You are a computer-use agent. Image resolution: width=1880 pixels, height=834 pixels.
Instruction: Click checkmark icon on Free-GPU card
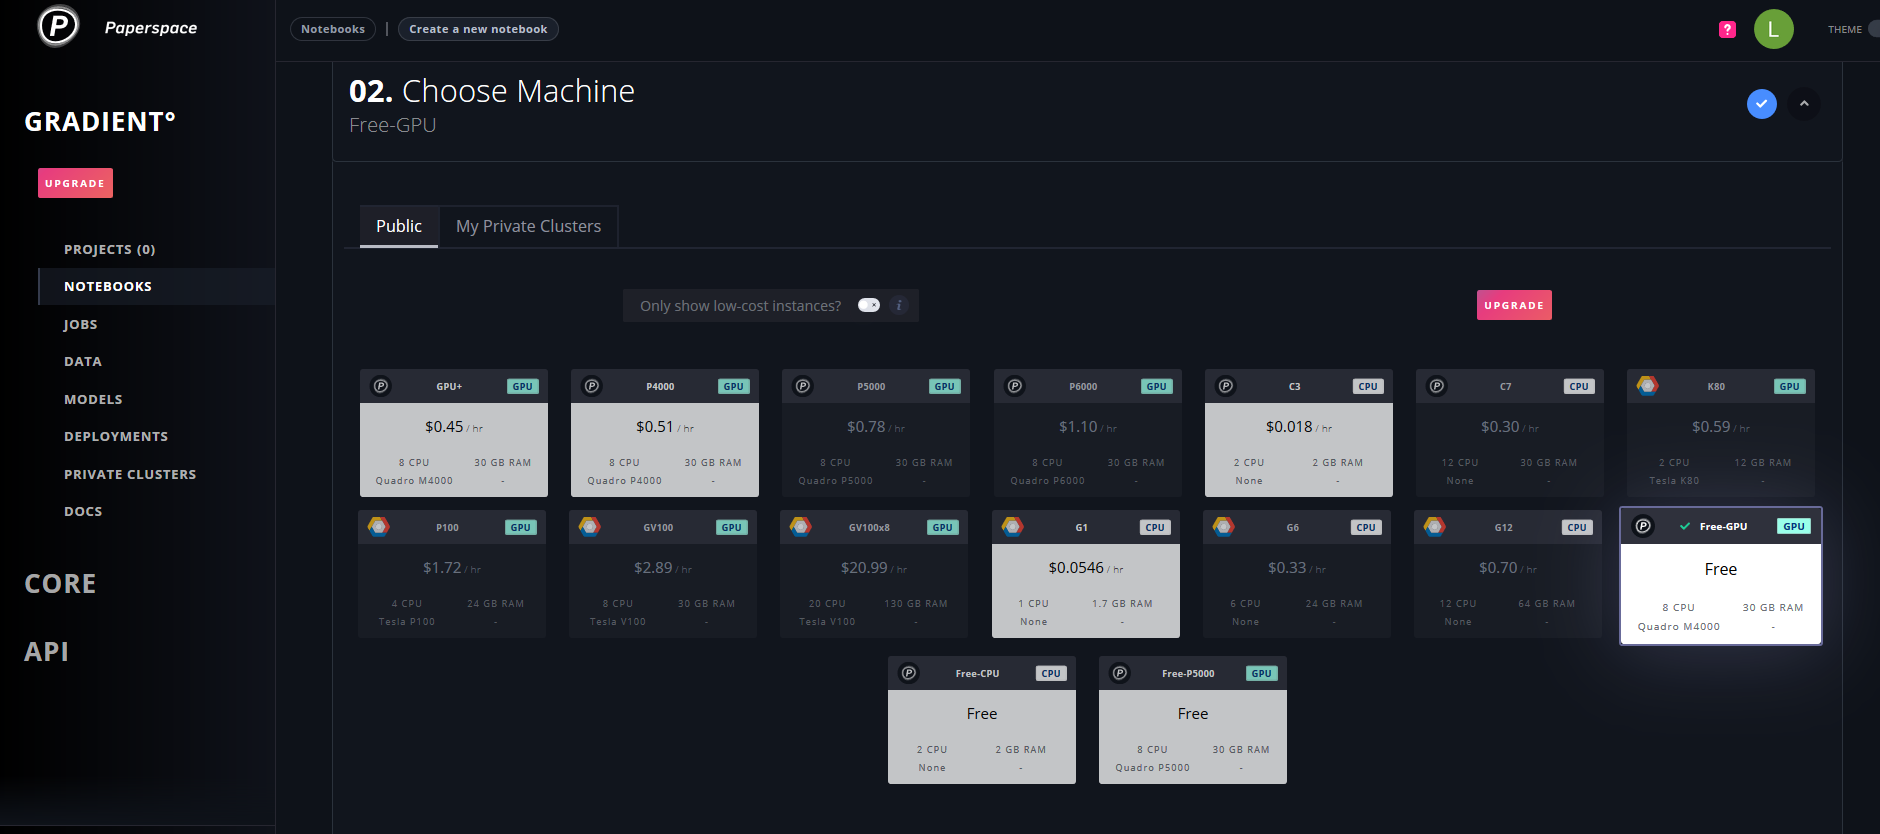point(1685,526)
